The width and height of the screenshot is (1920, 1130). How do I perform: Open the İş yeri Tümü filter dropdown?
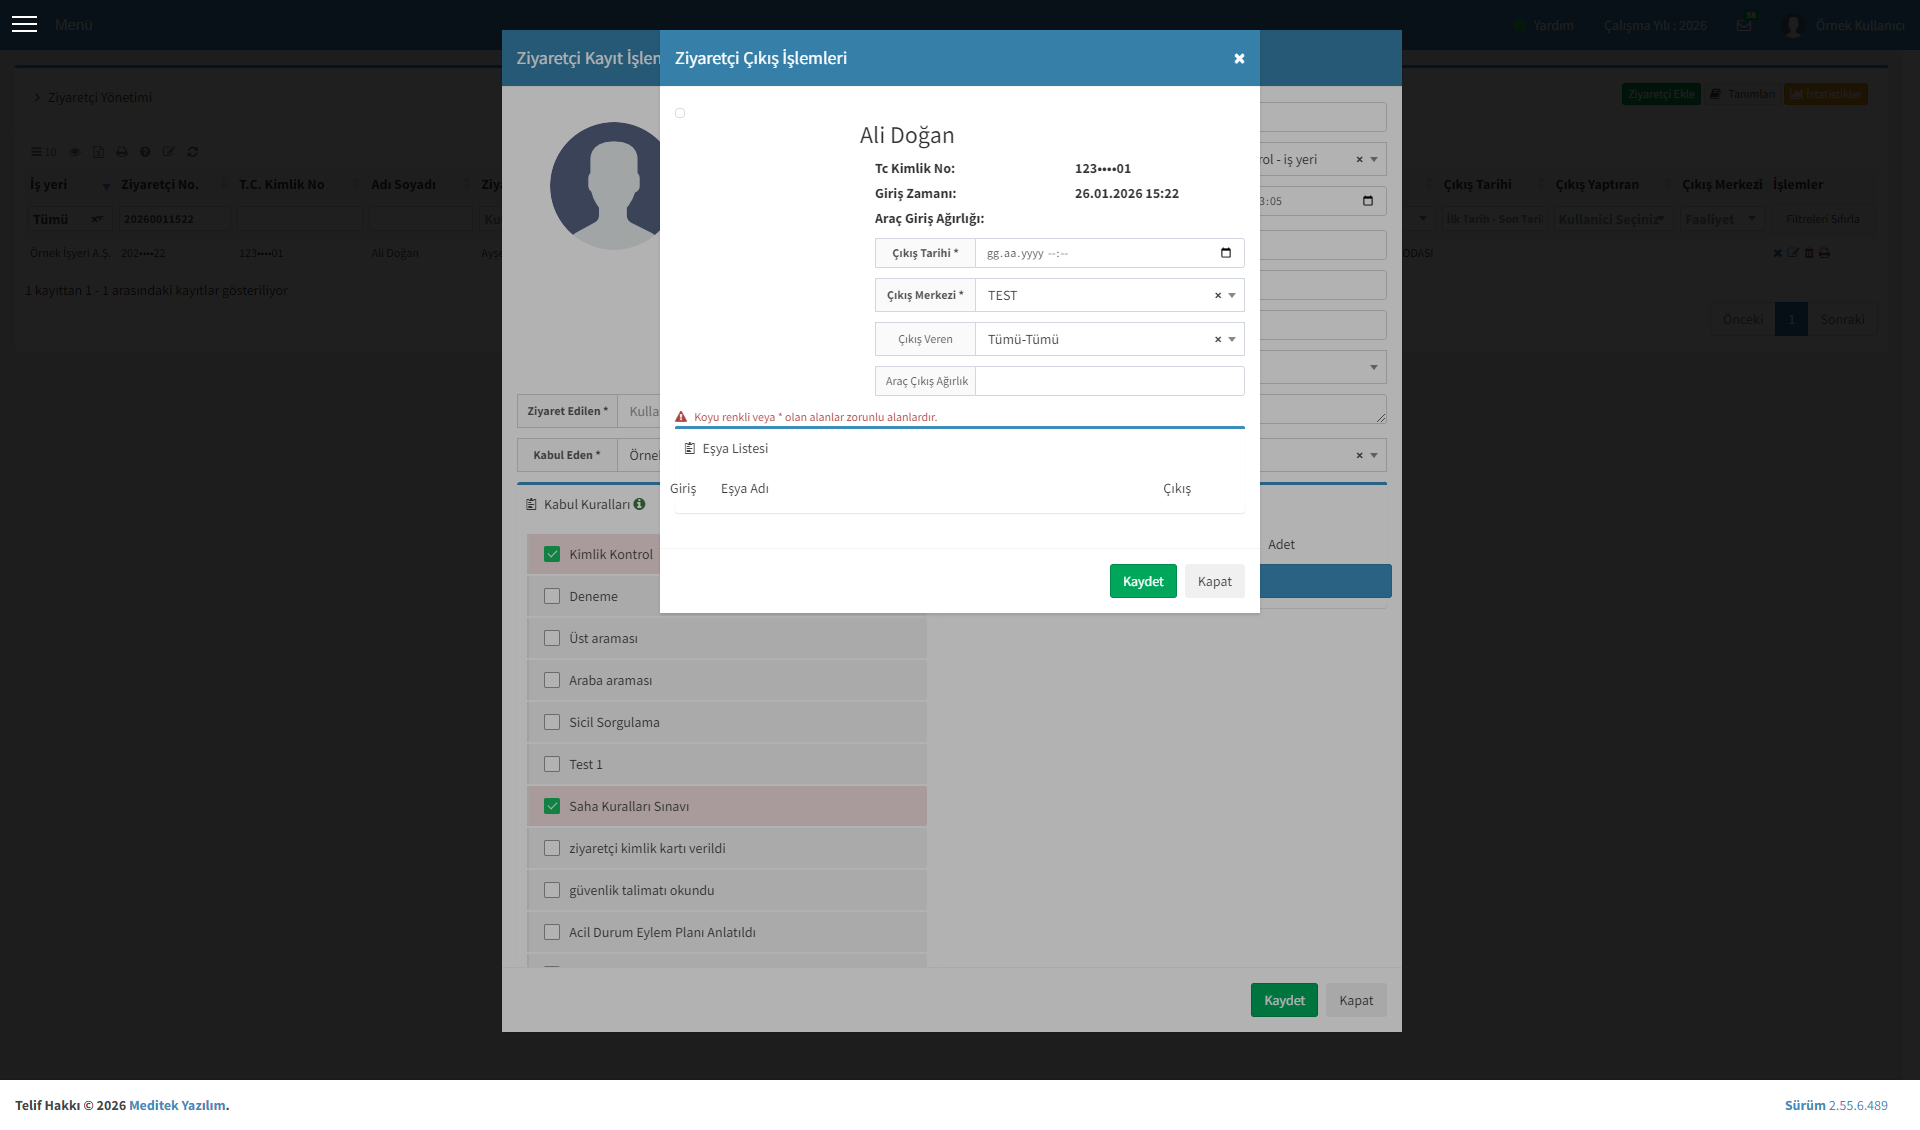click(x=69, y=219)
